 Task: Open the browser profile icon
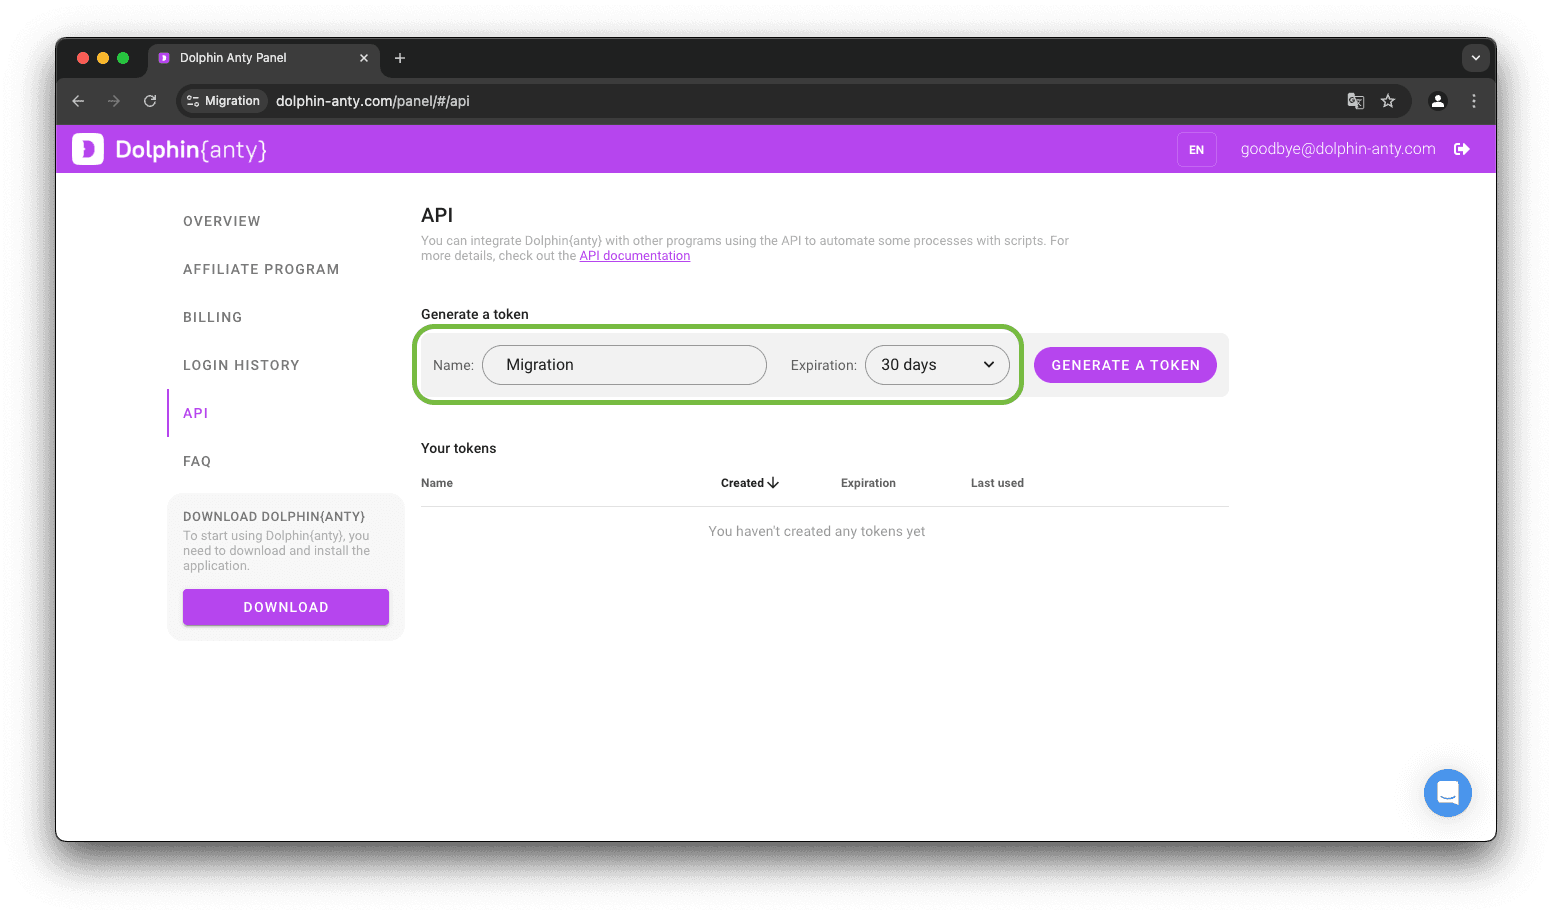pyautogui.click(x=1437, y=101)
